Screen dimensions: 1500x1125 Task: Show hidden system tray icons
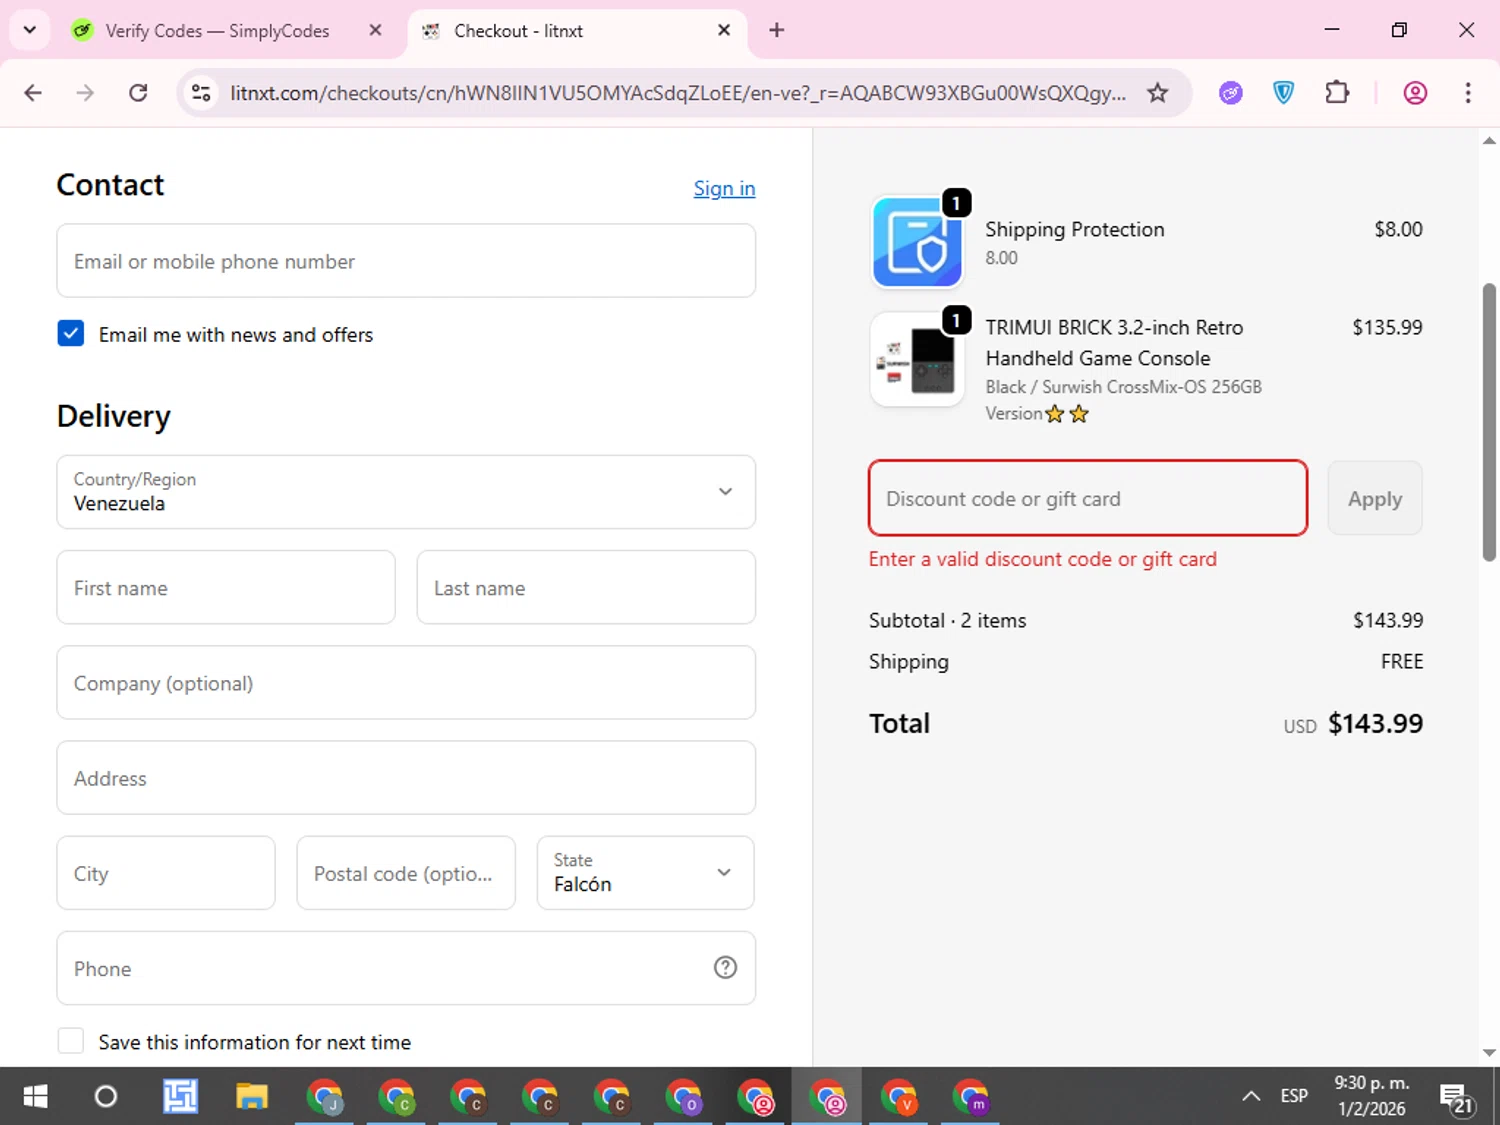[1250, 1096]
